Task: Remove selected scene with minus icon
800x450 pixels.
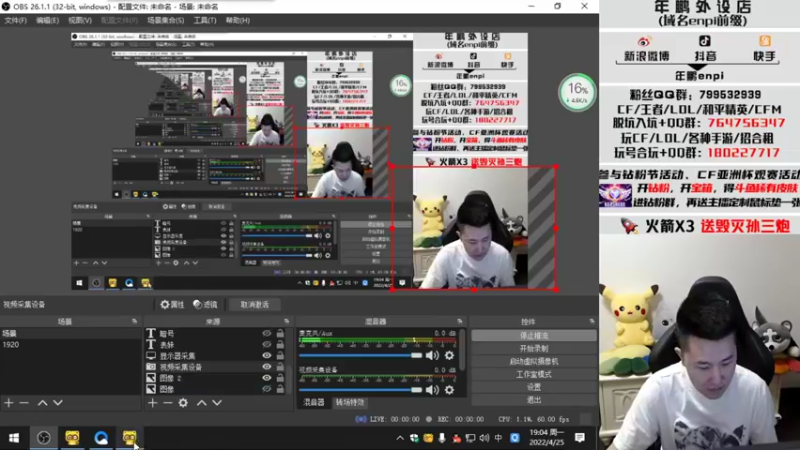Action: pos(24,403)
